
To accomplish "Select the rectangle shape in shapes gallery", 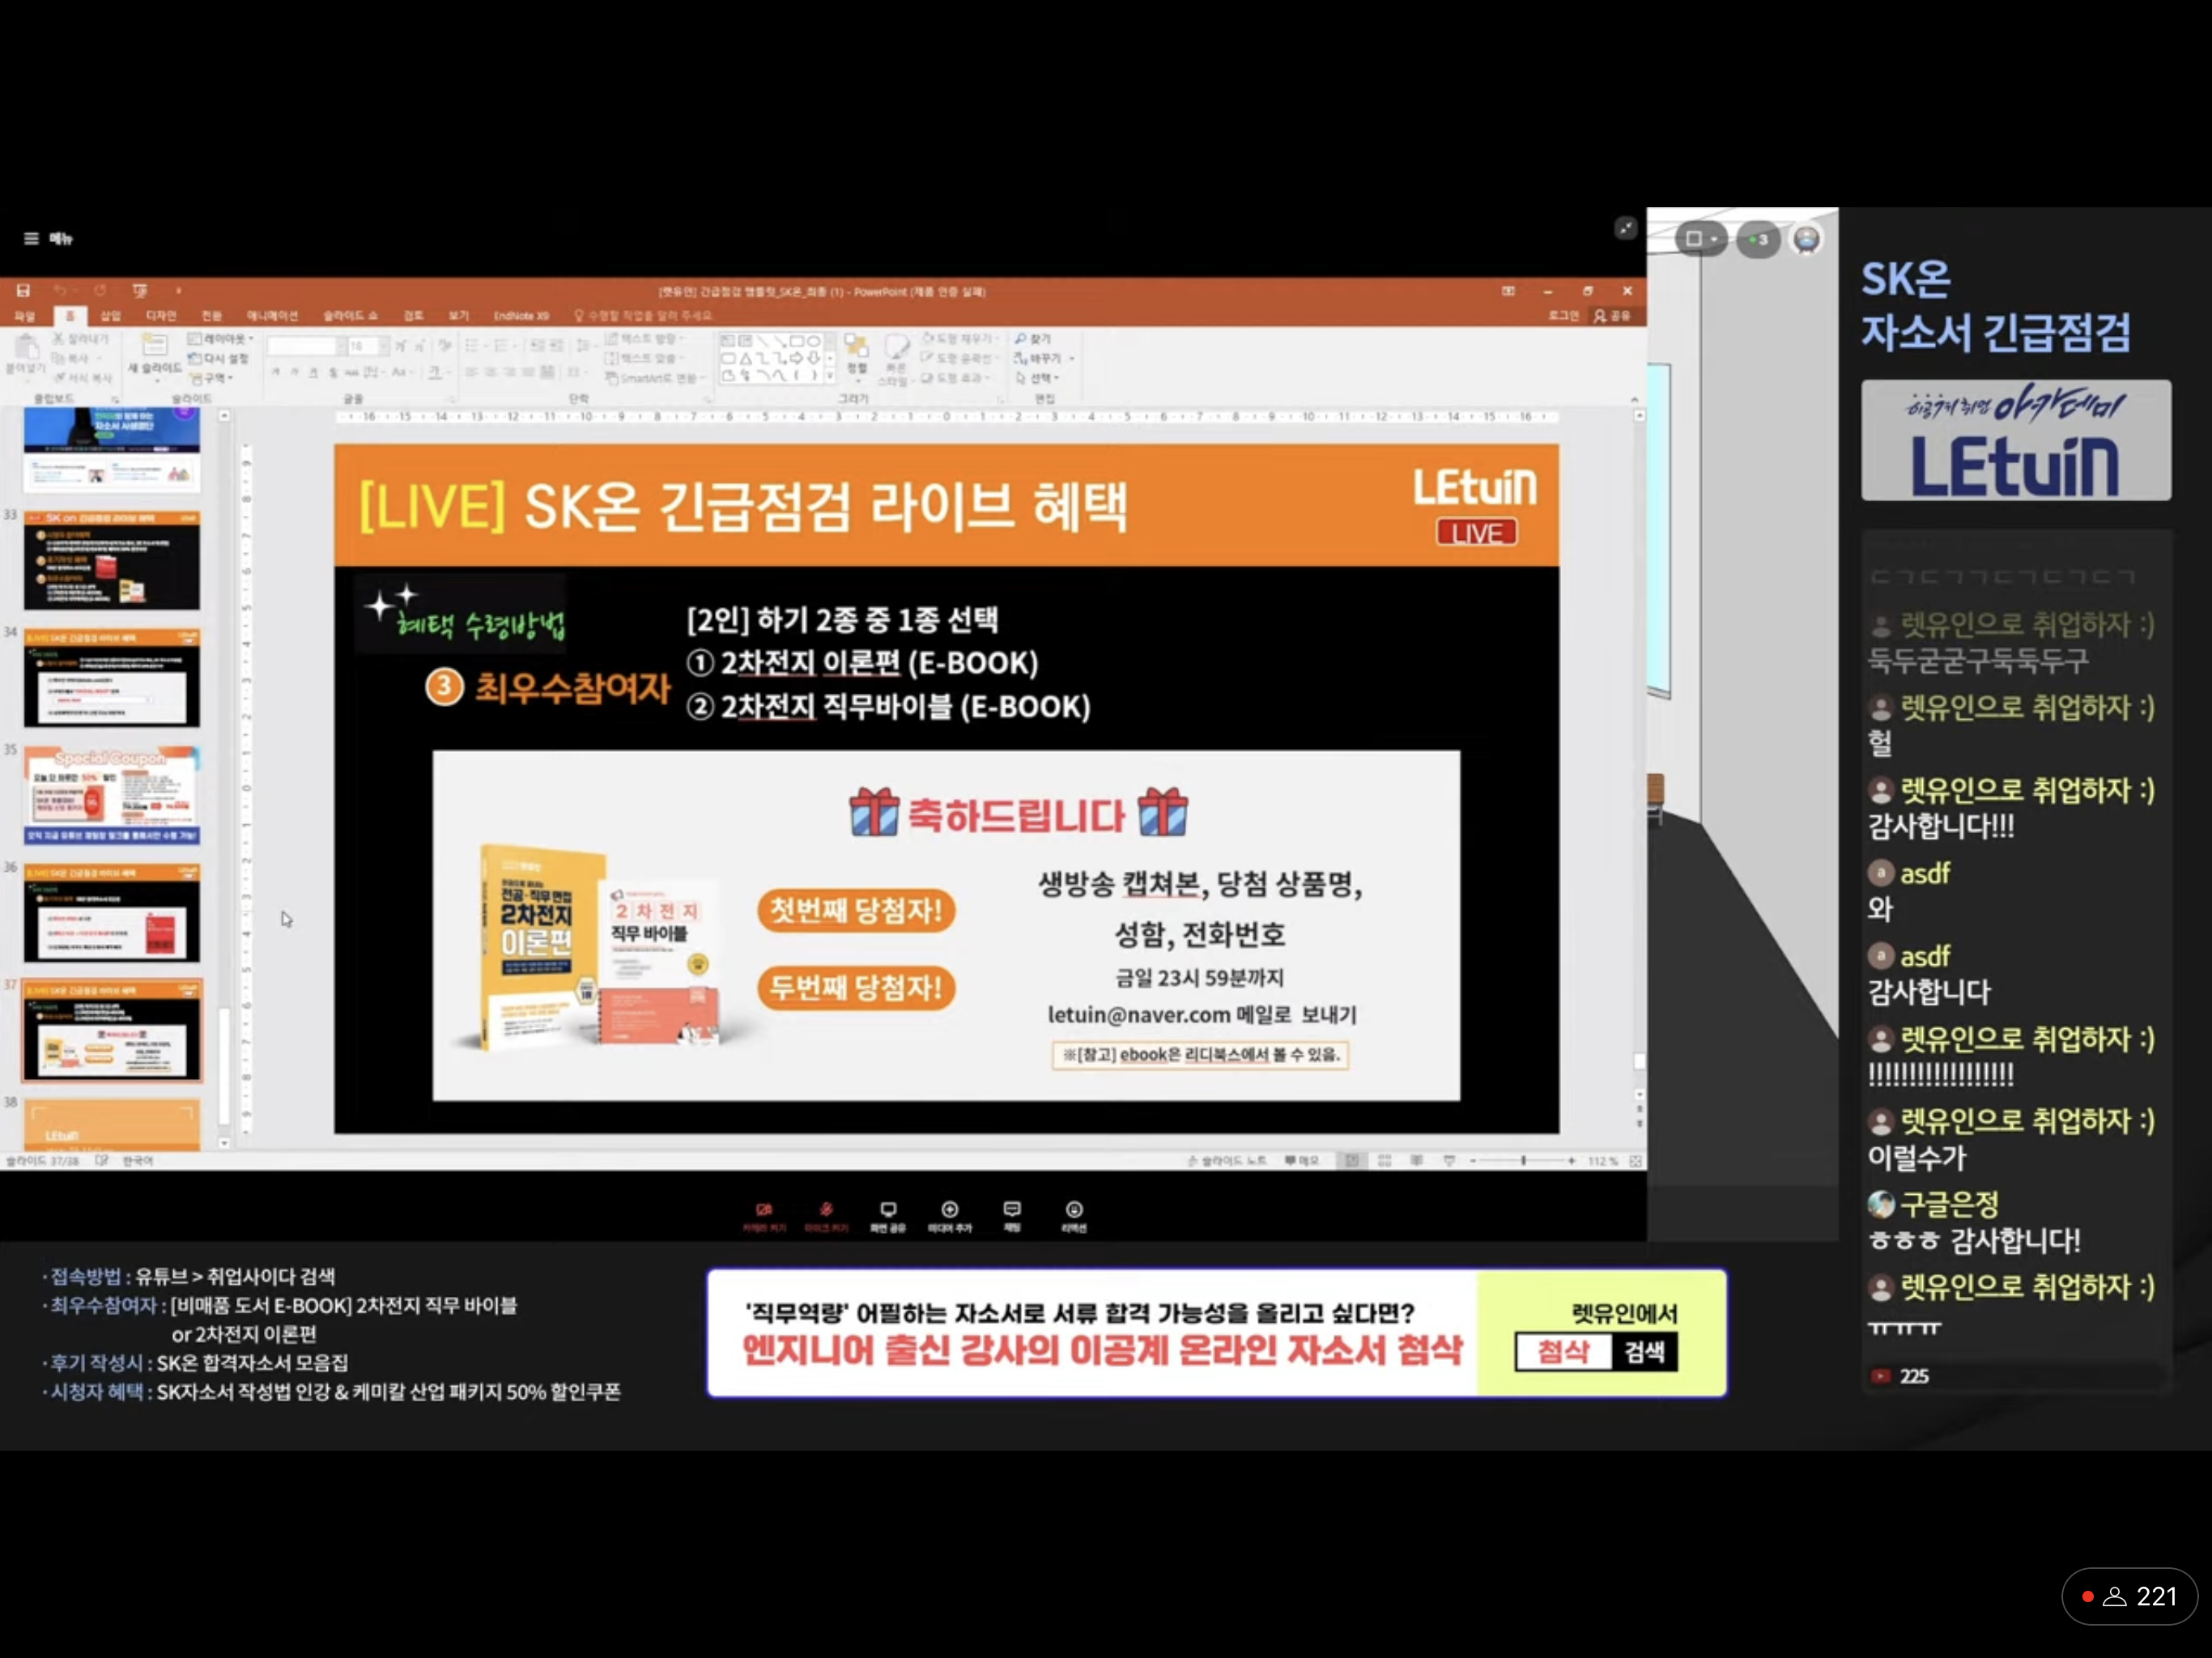I will [797, 341].
